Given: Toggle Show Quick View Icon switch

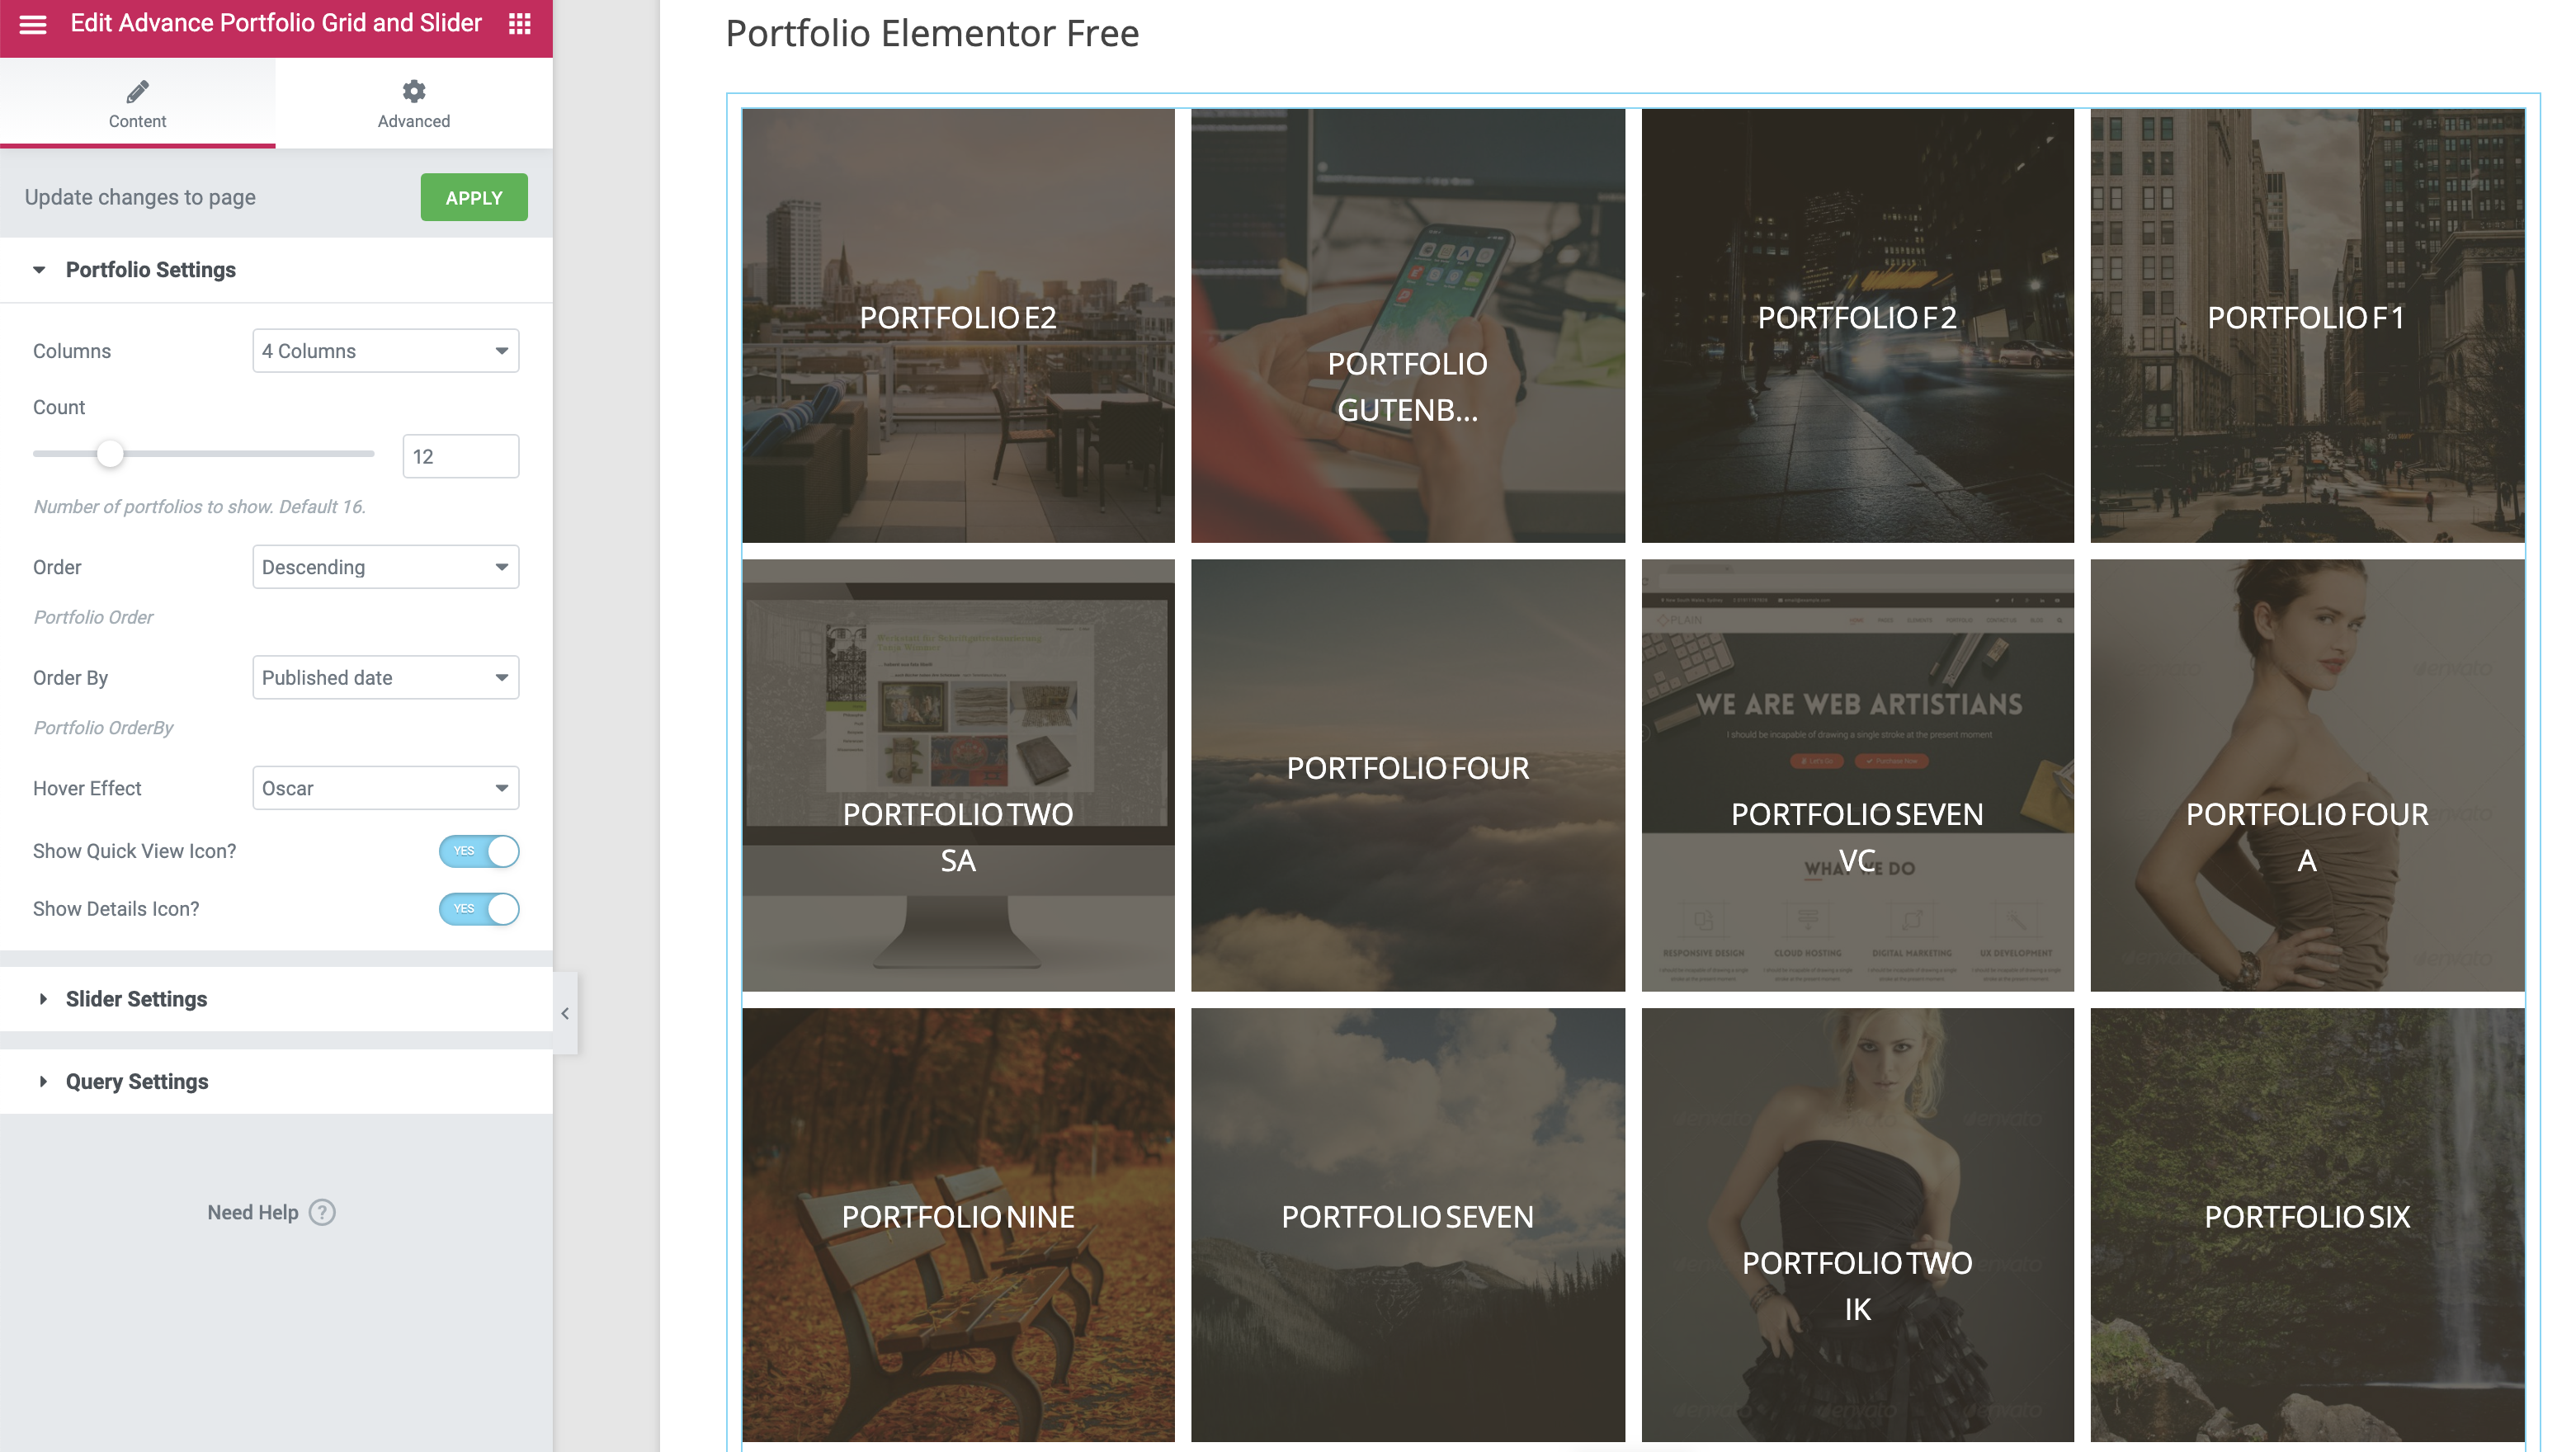Looking at the screenshot, I should pyautogui.click(x=479, y=851).
